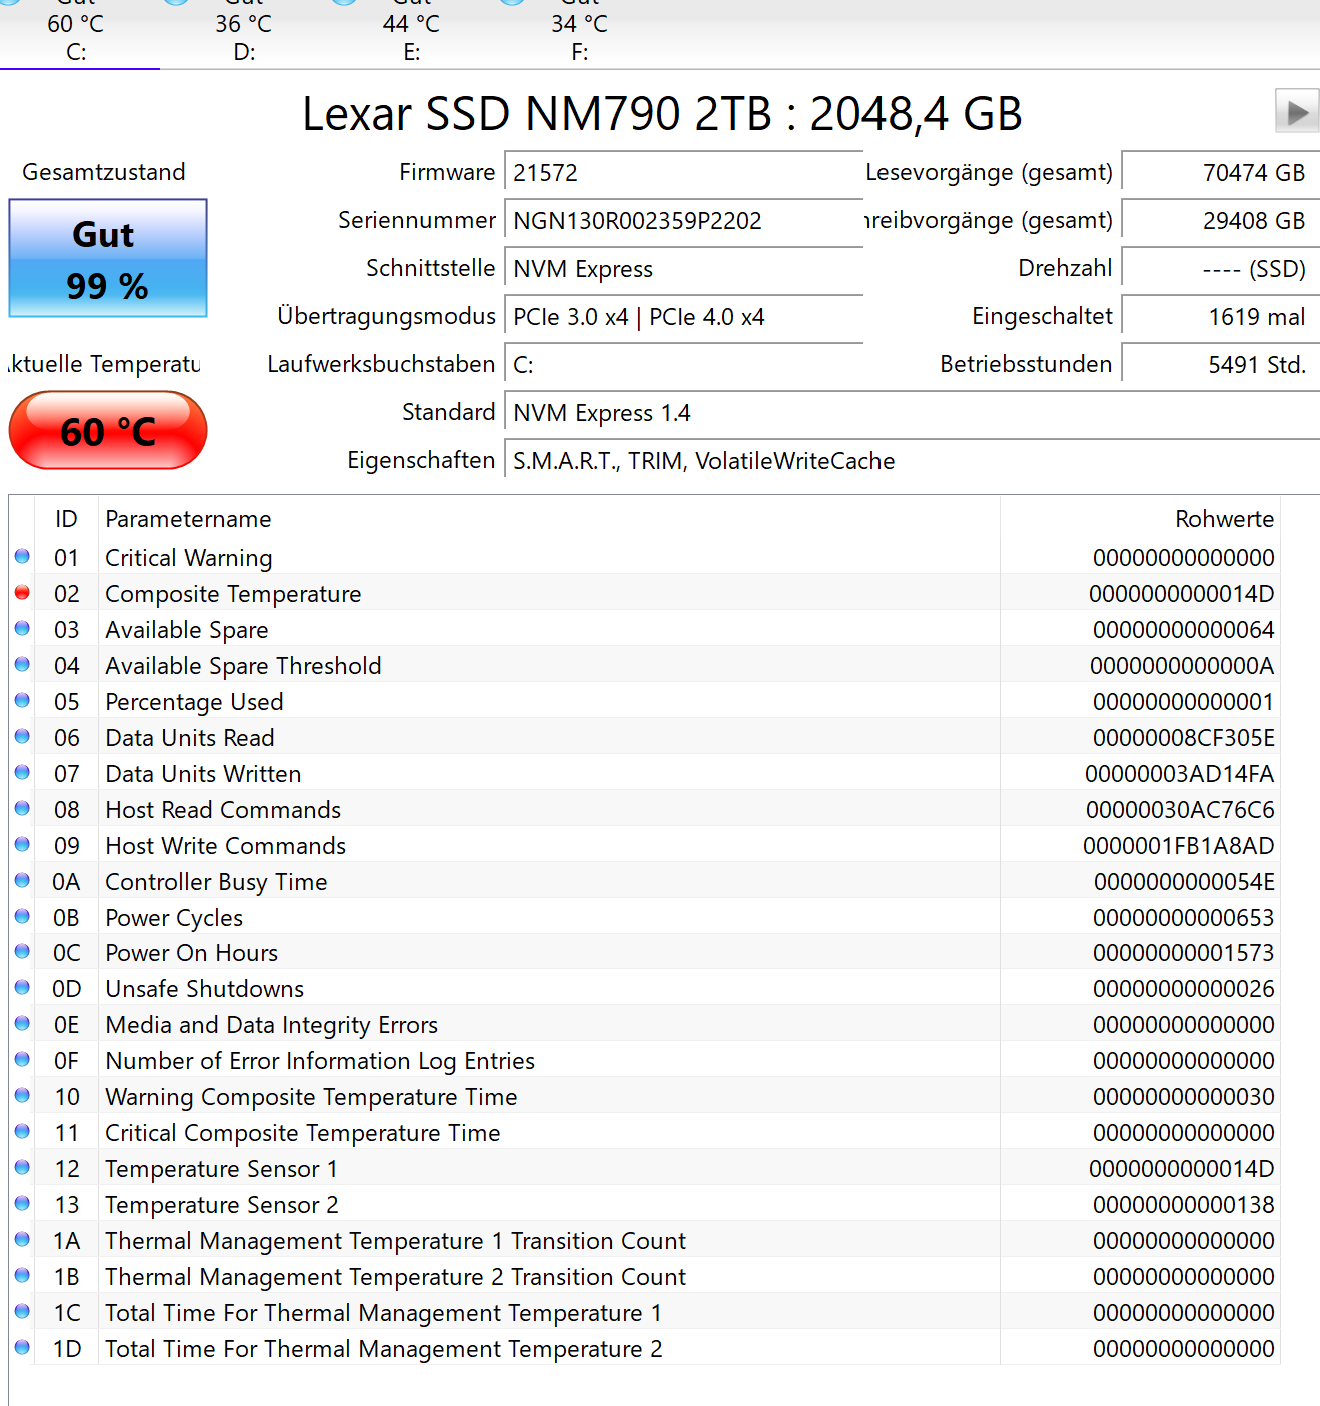The height and width of the screenshot is (1406, 1320).
Task: Click the Schnittstelle field NVM Express
Action: [684, 268]
